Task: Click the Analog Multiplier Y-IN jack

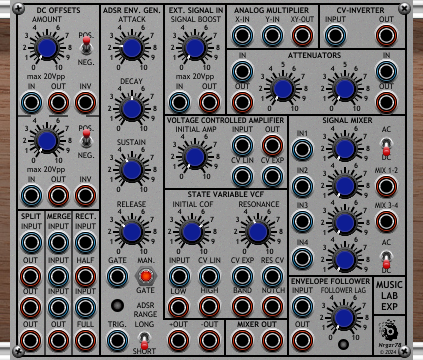Action: (x=272, y=35)
